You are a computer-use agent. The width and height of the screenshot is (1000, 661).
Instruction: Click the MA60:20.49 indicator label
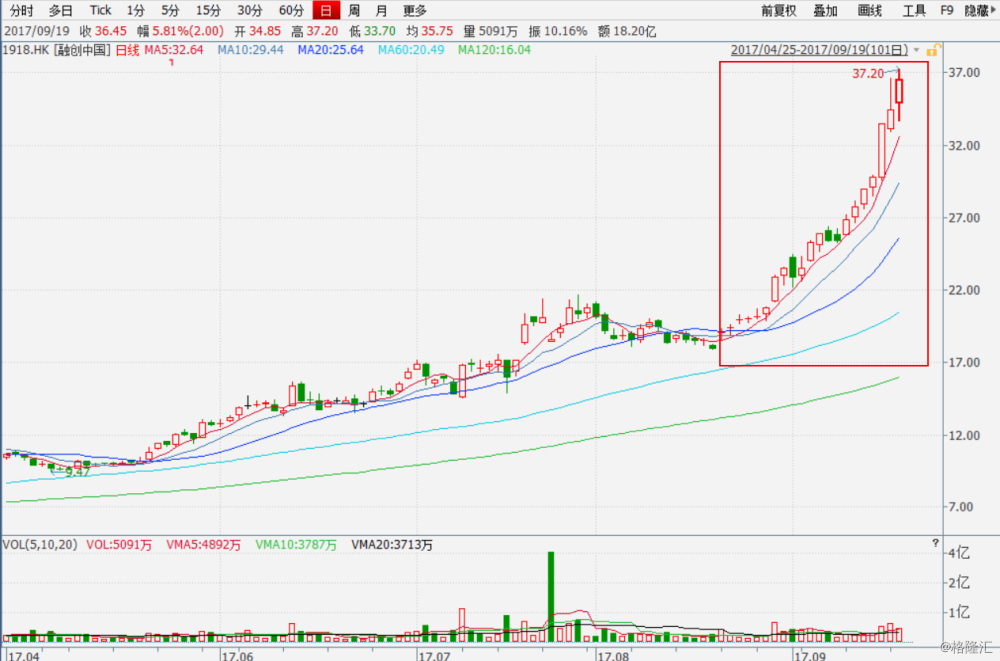pos(411,50)
